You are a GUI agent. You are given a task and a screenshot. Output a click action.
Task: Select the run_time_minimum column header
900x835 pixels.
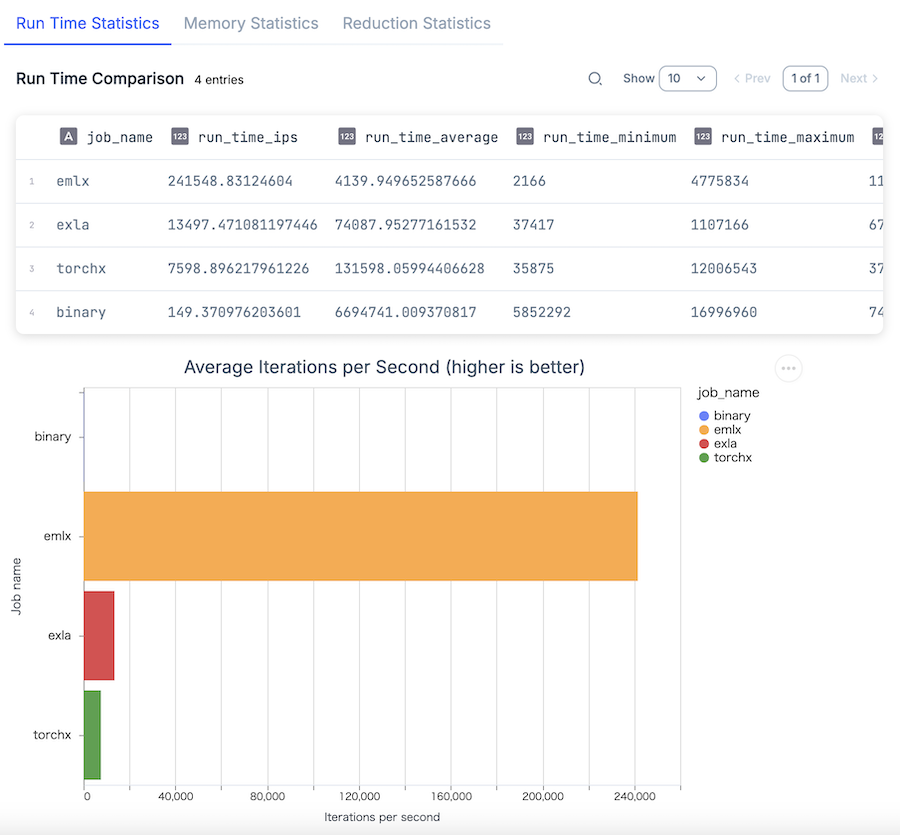610,138
